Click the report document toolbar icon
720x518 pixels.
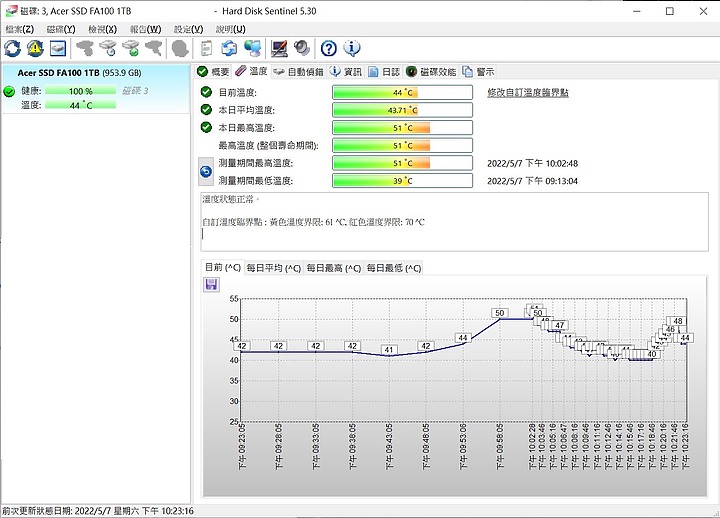(x=207, y=48)
